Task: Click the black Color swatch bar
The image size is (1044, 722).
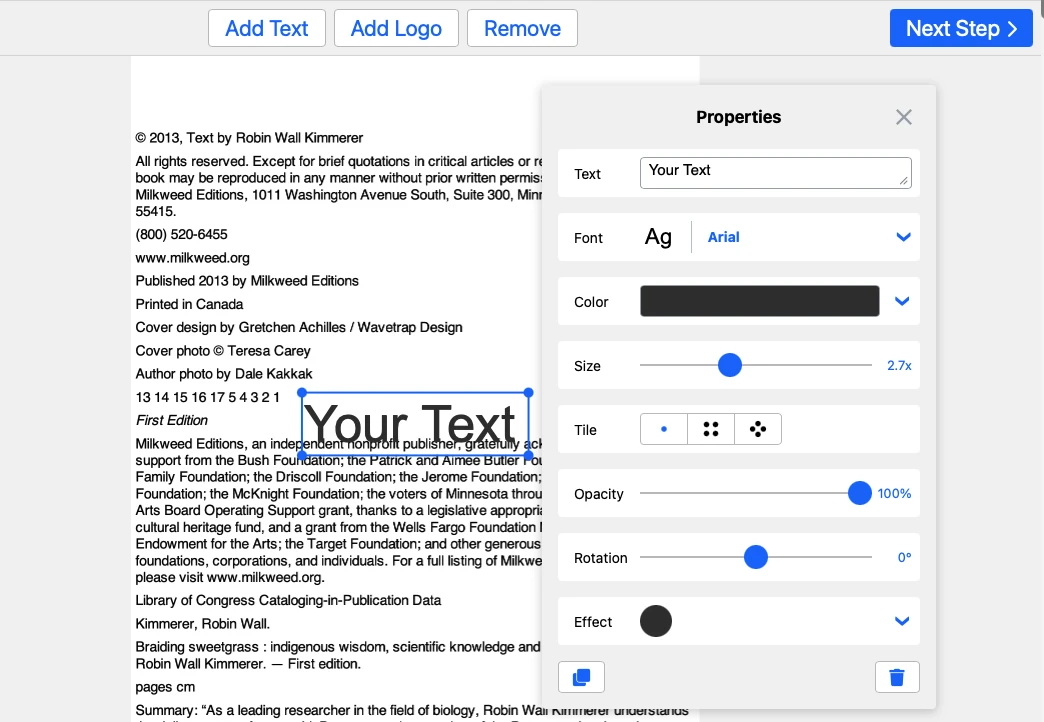Action: [x=759, y=301]
